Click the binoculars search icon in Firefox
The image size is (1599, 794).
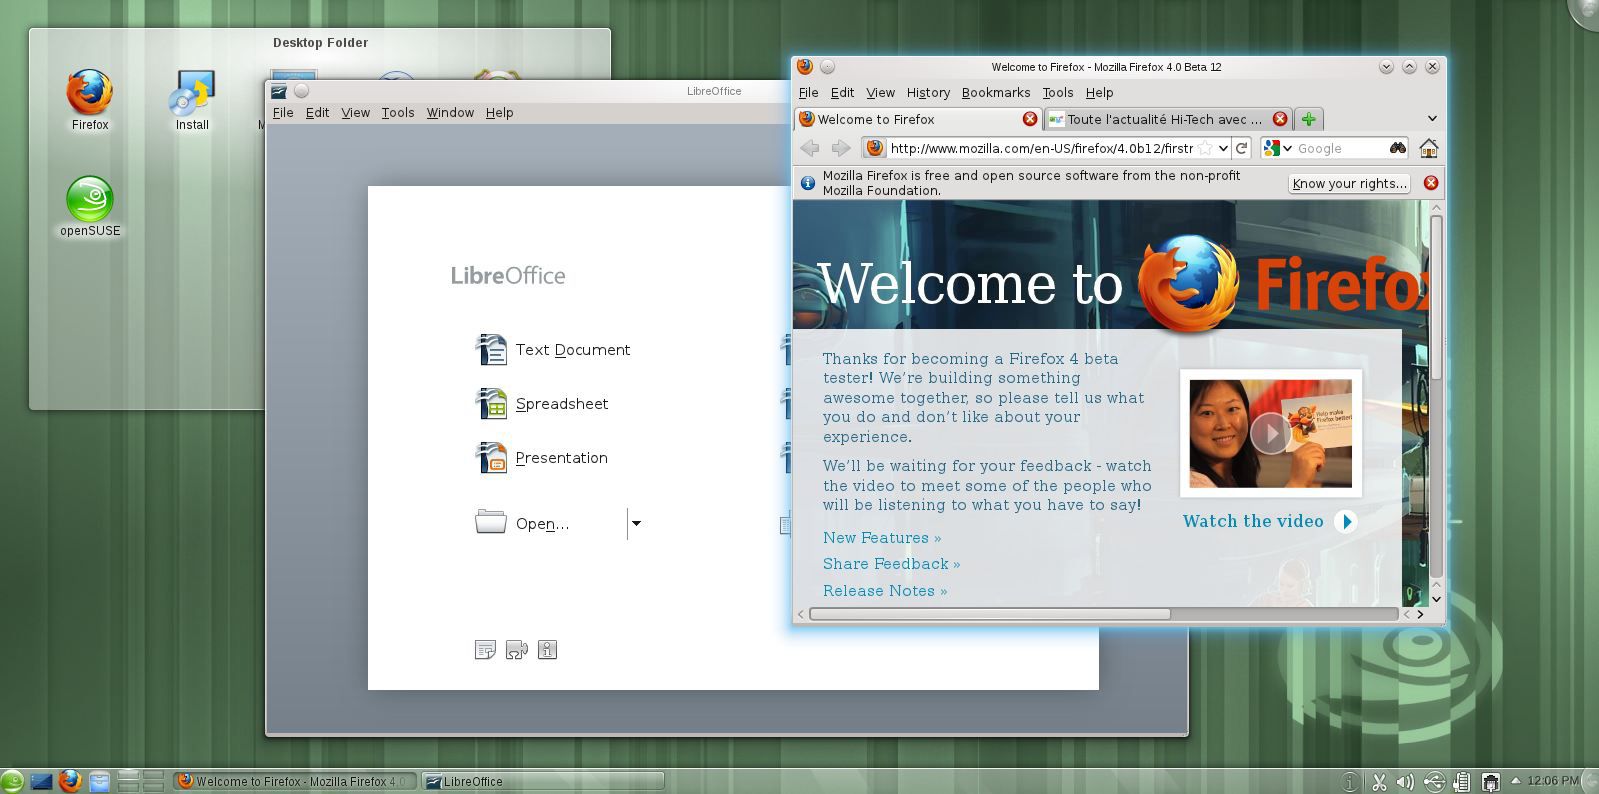(1397, 148)
